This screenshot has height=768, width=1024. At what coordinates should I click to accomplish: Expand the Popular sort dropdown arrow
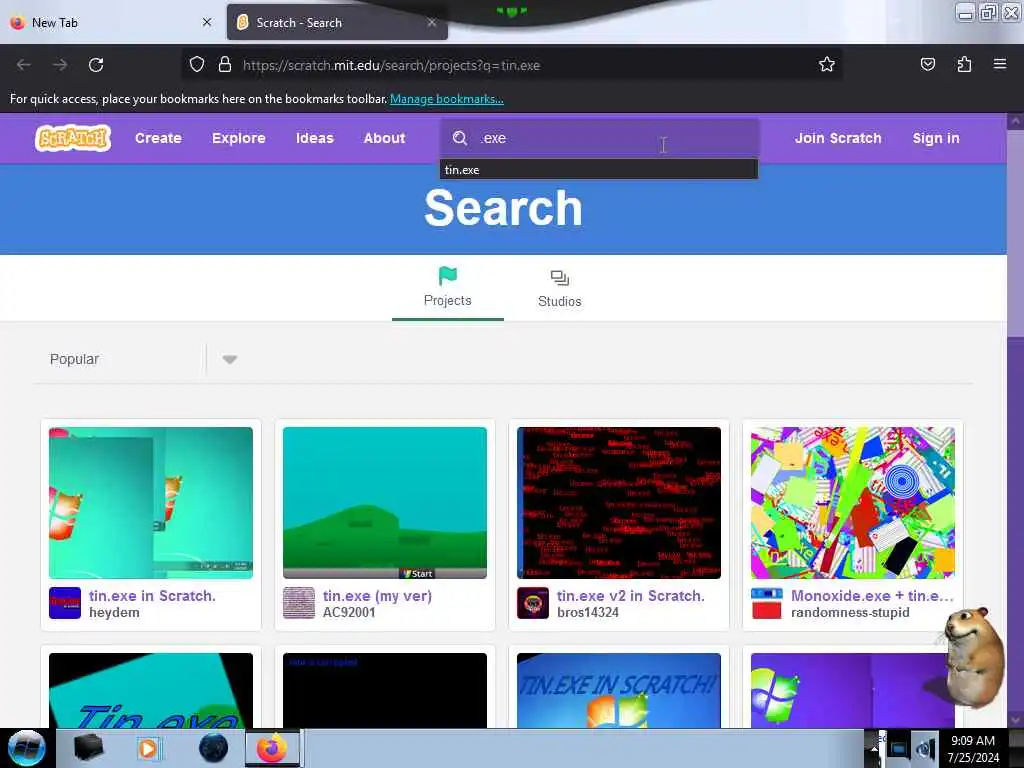click(x=229, y=359)
